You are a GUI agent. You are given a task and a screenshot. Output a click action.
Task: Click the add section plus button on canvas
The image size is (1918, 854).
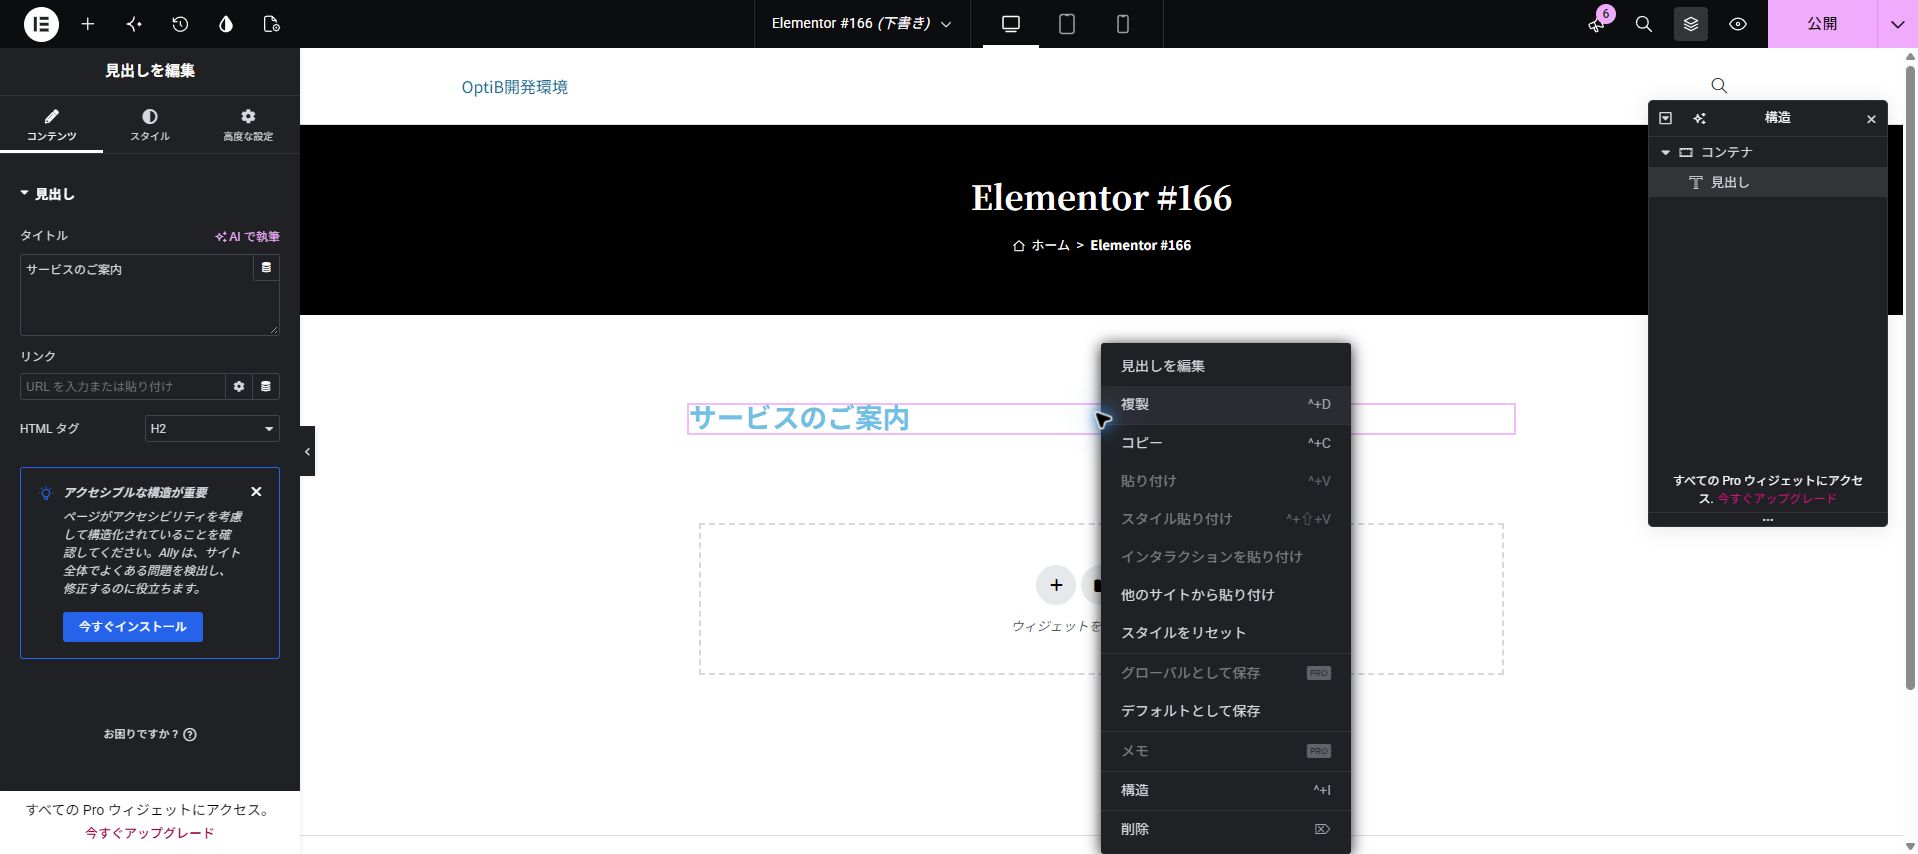1056,585
